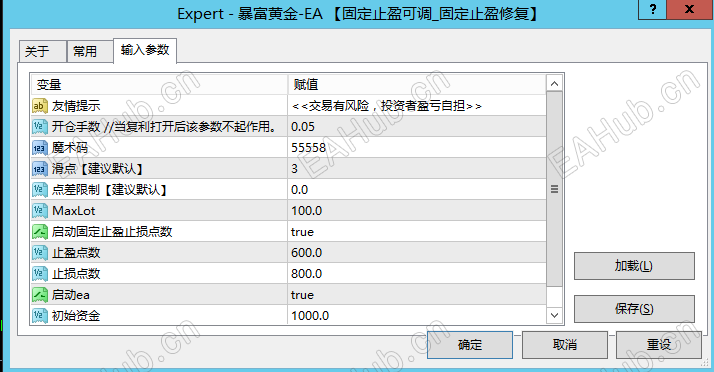Select the 友情提示 variable name
This screenshot has width=714, height=372.
pos(76,106)
